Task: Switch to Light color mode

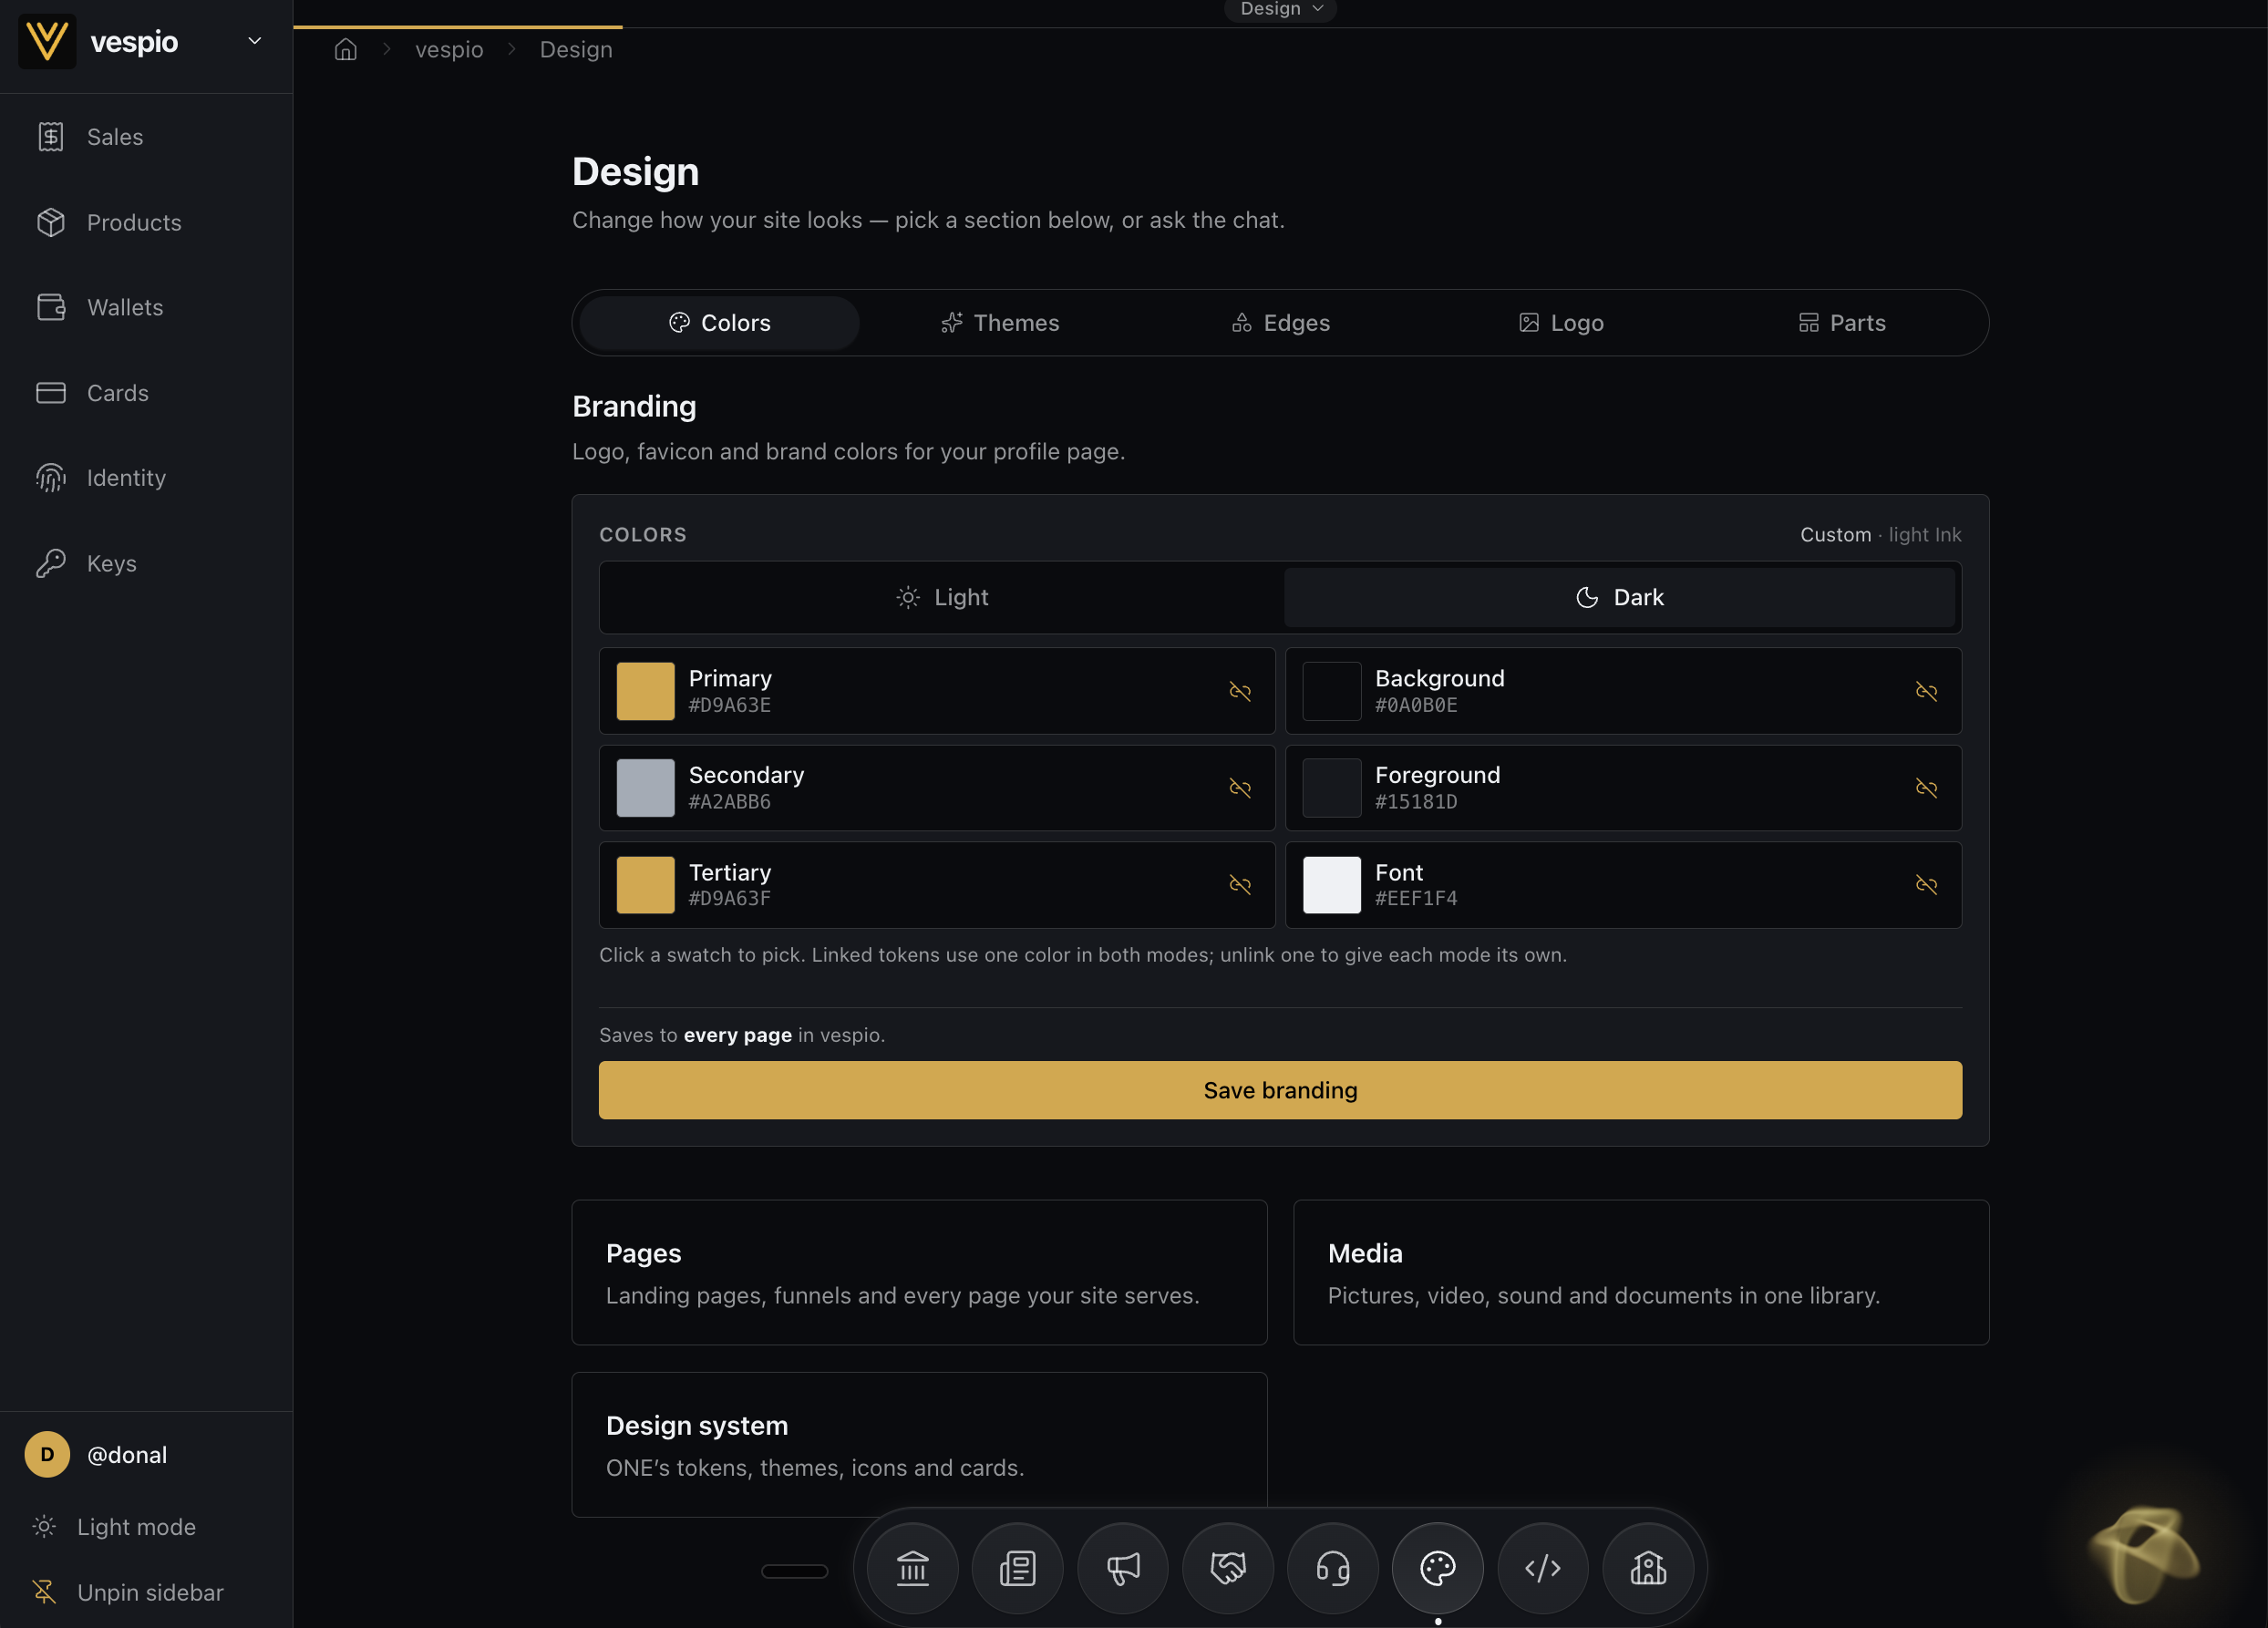Action: (942, 597)
